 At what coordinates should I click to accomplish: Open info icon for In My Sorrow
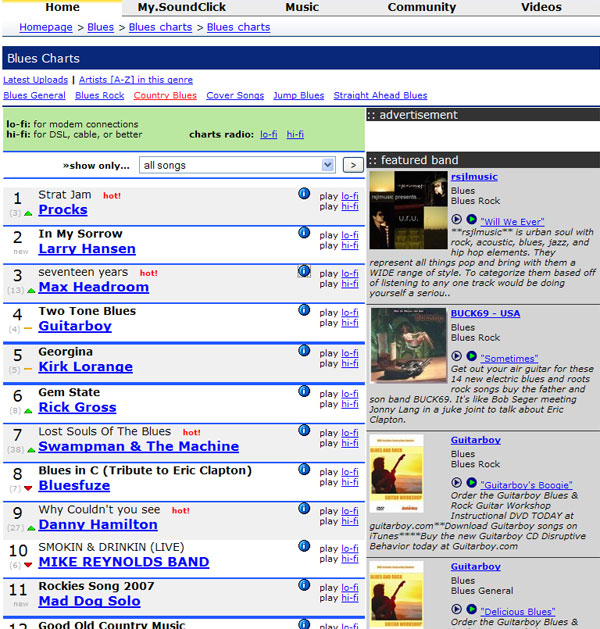(x=304, y=233)
